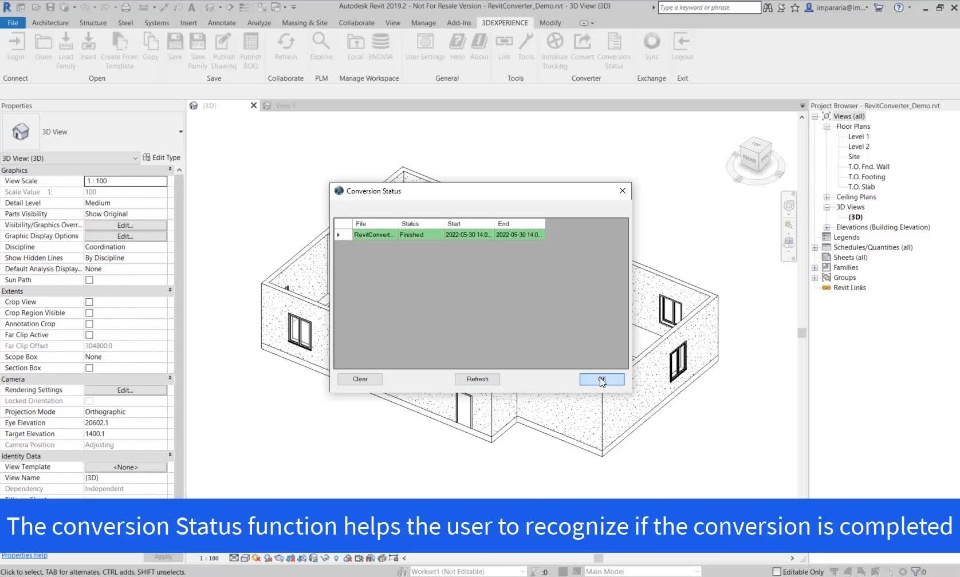Toggle Editable Only checkbox in status bar

tap(776, 571)
